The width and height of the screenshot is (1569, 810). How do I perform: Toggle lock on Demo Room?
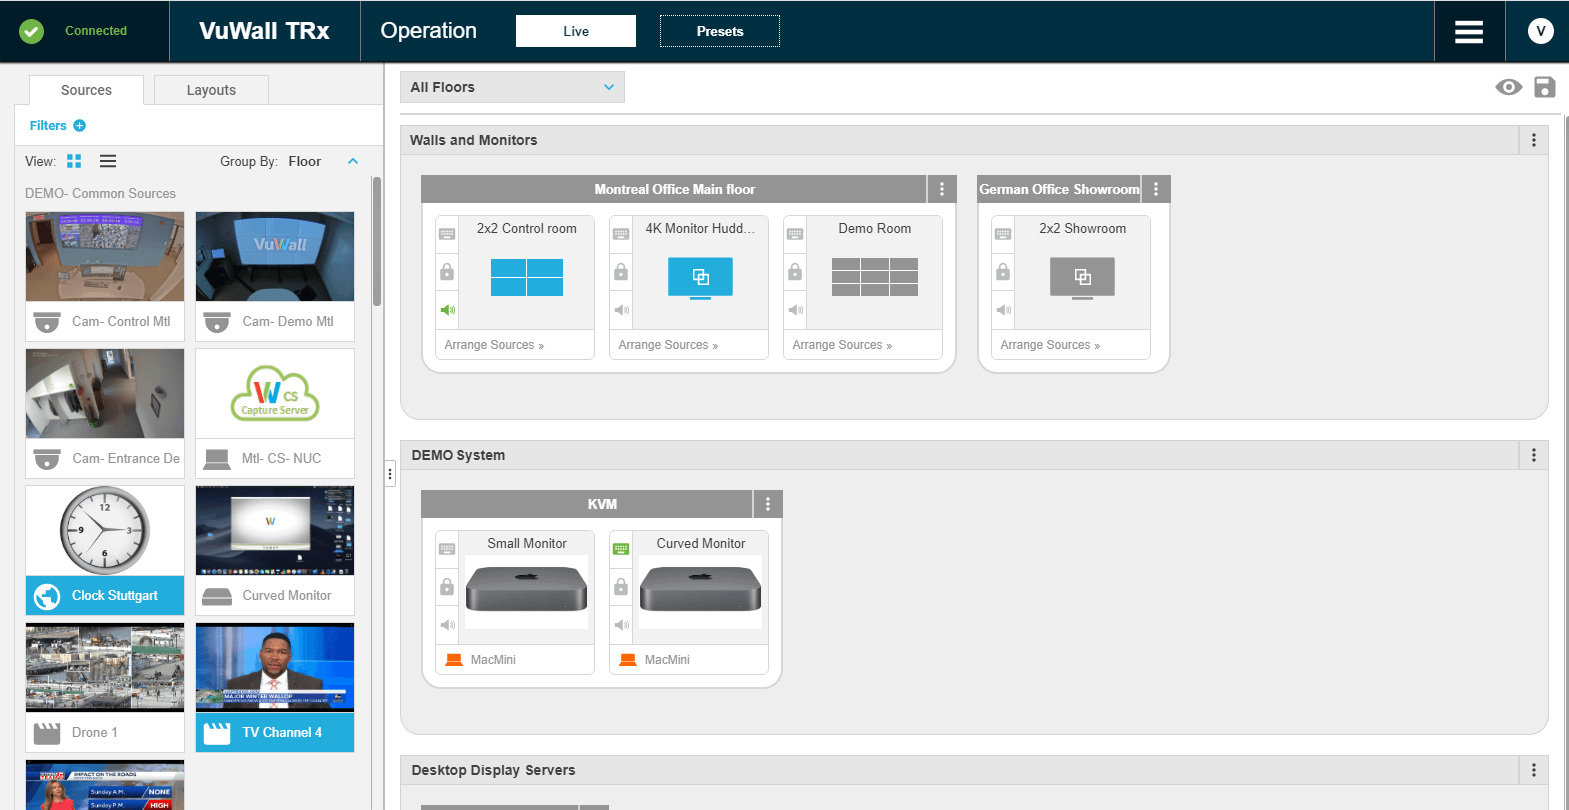(795, 272)
